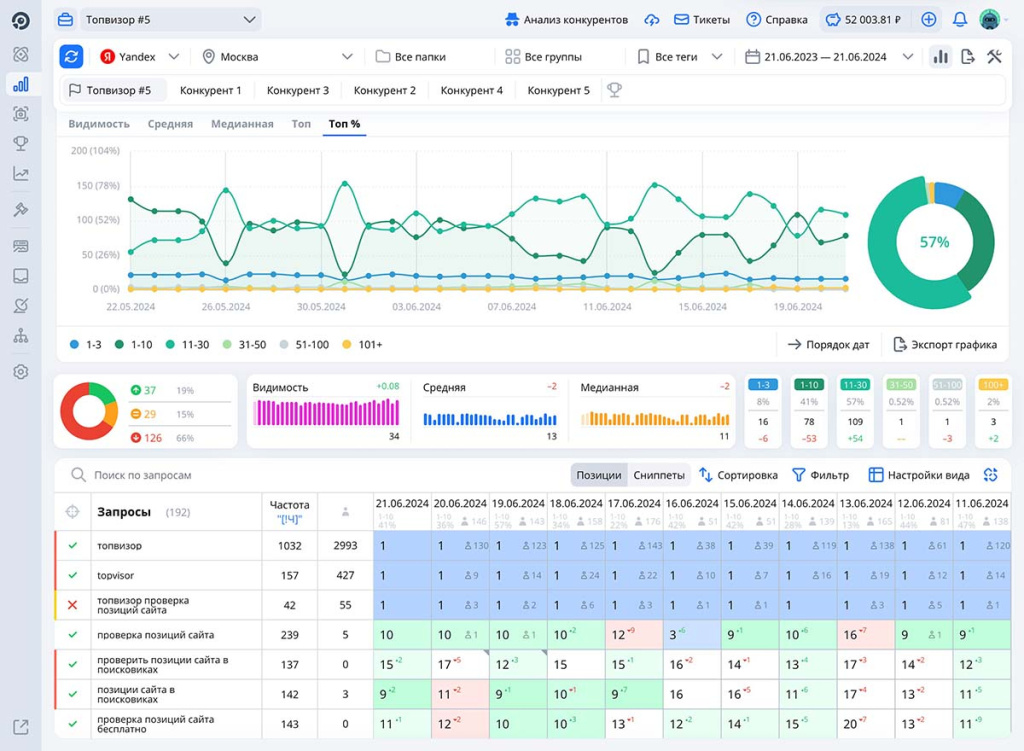This screenshot has width=1024, height=751.
Task: Click the blue refresh positions button
Action: coord(71,57)
